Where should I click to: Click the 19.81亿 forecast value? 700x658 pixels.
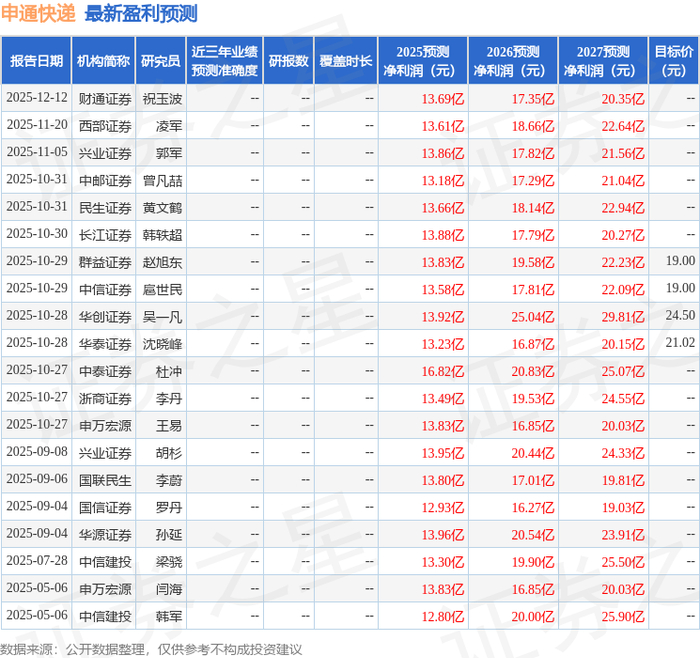623,480
